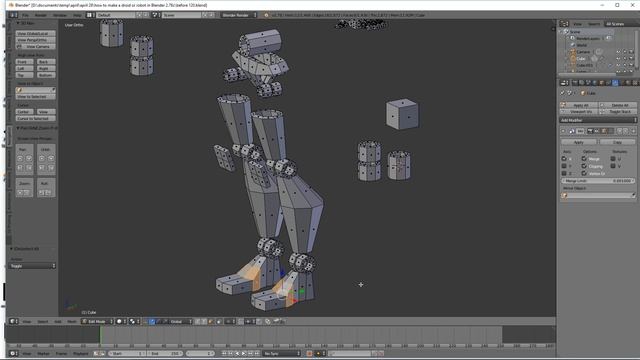This screenshot has height=360, width=640.
Task: Click View Global/Local button
Action: click(x=36, y=33)
